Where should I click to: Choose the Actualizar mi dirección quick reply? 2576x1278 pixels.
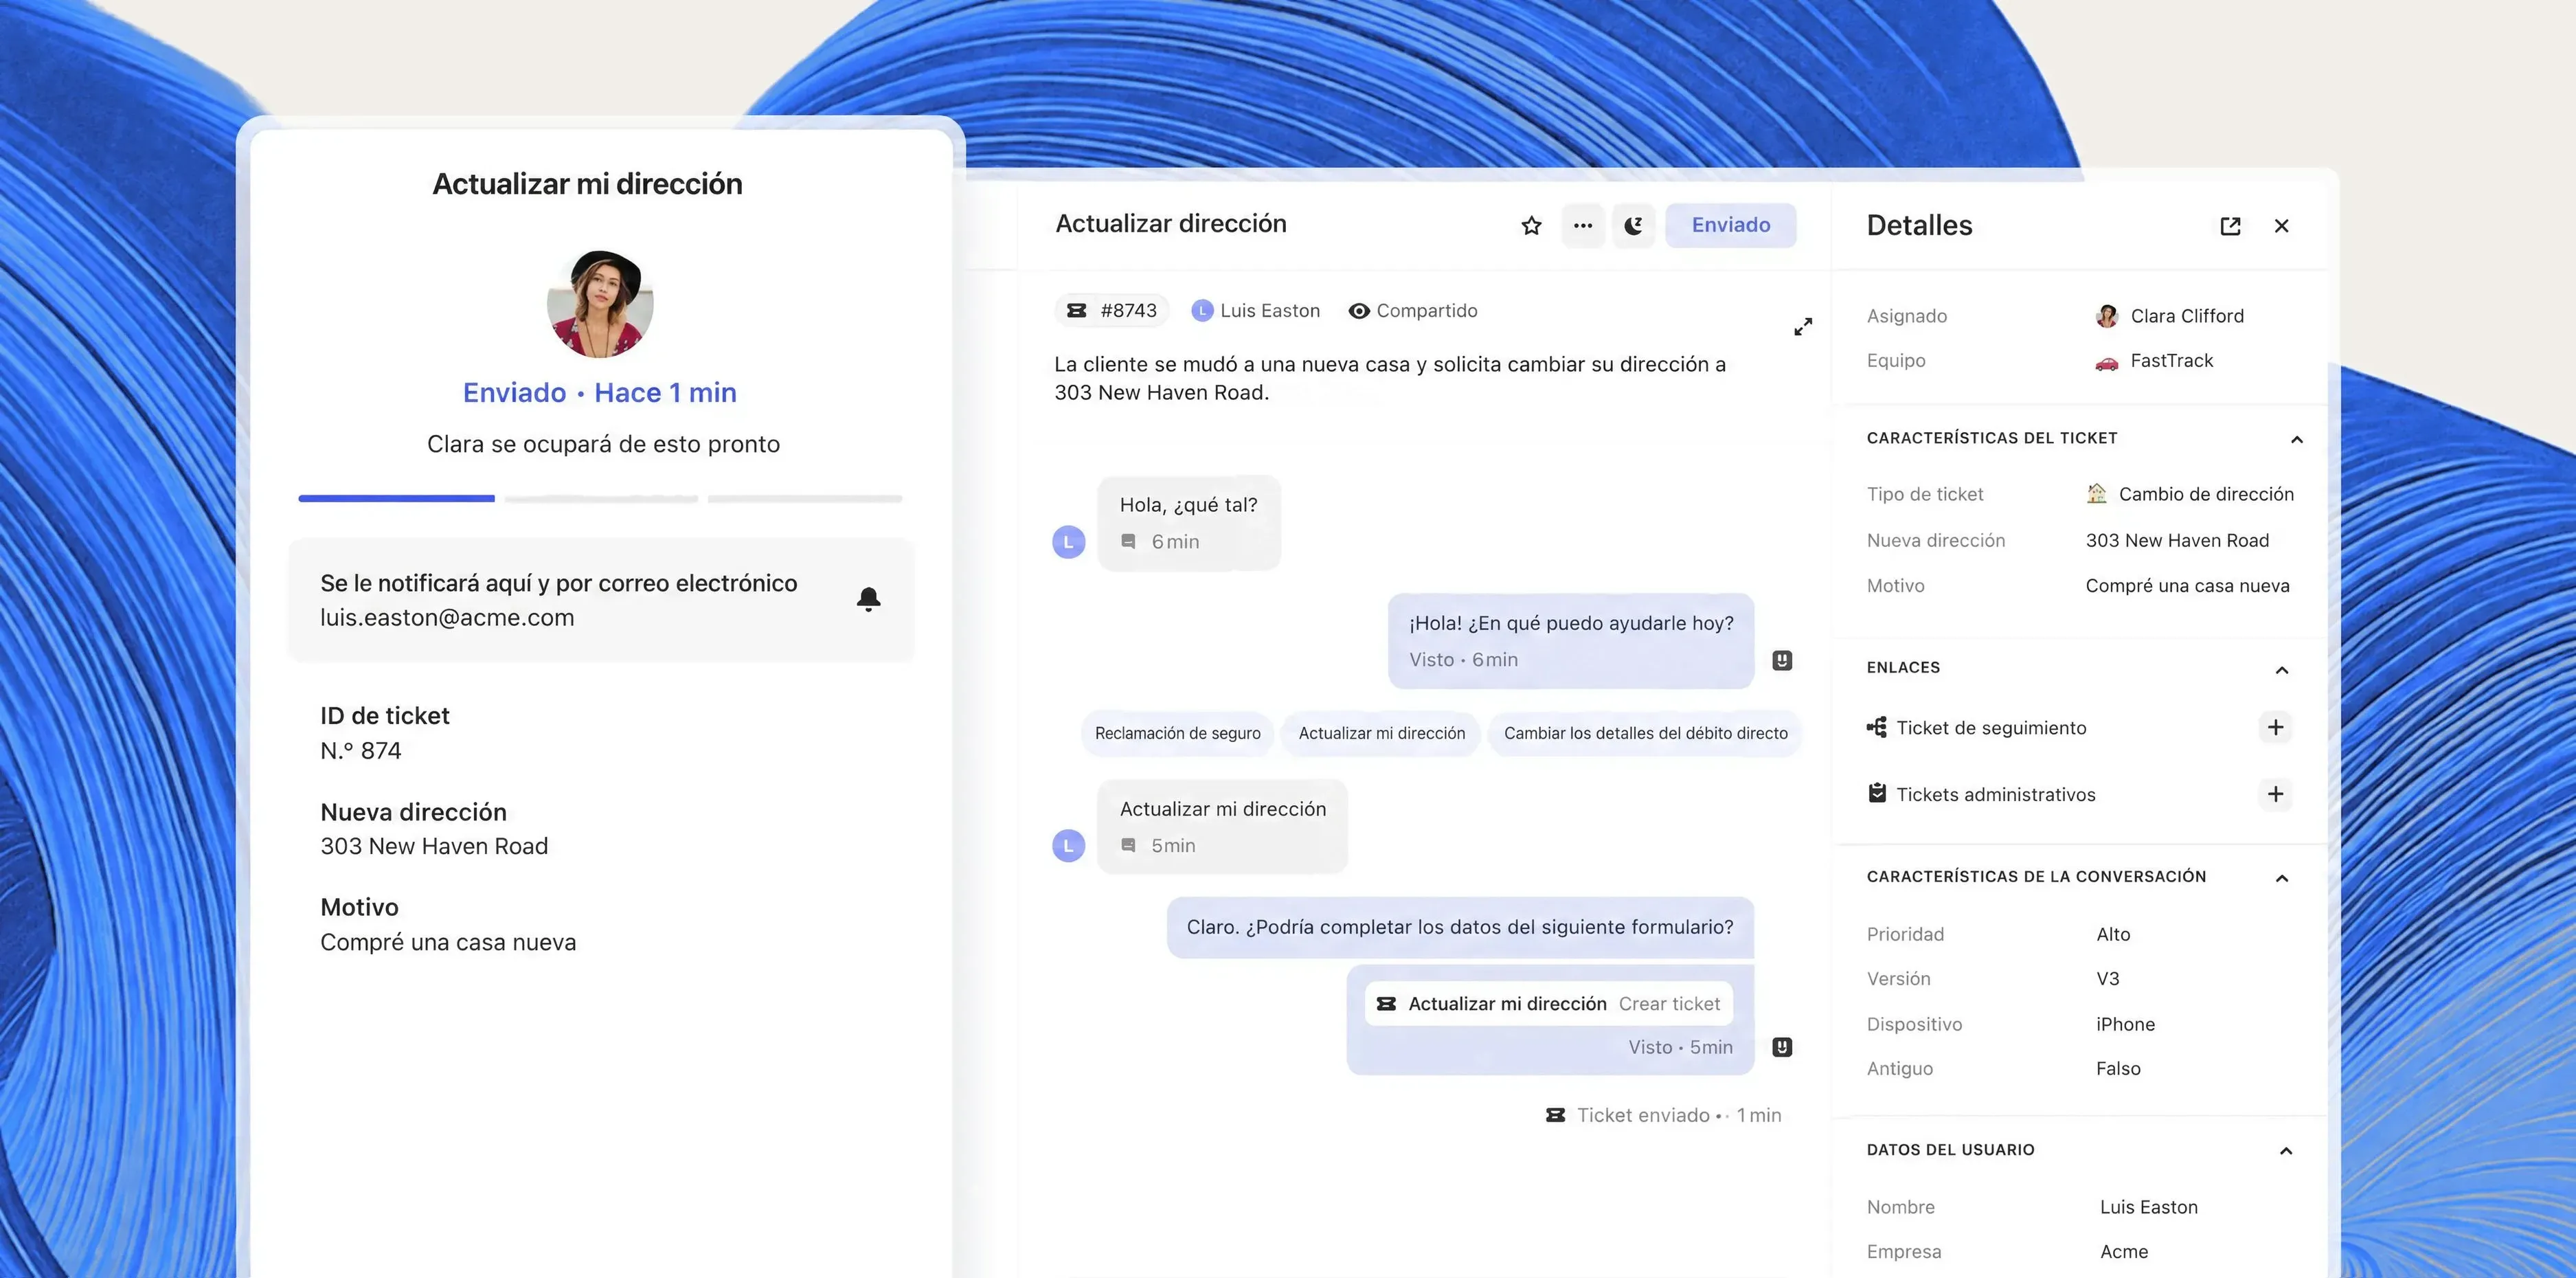coord(1381,733)
